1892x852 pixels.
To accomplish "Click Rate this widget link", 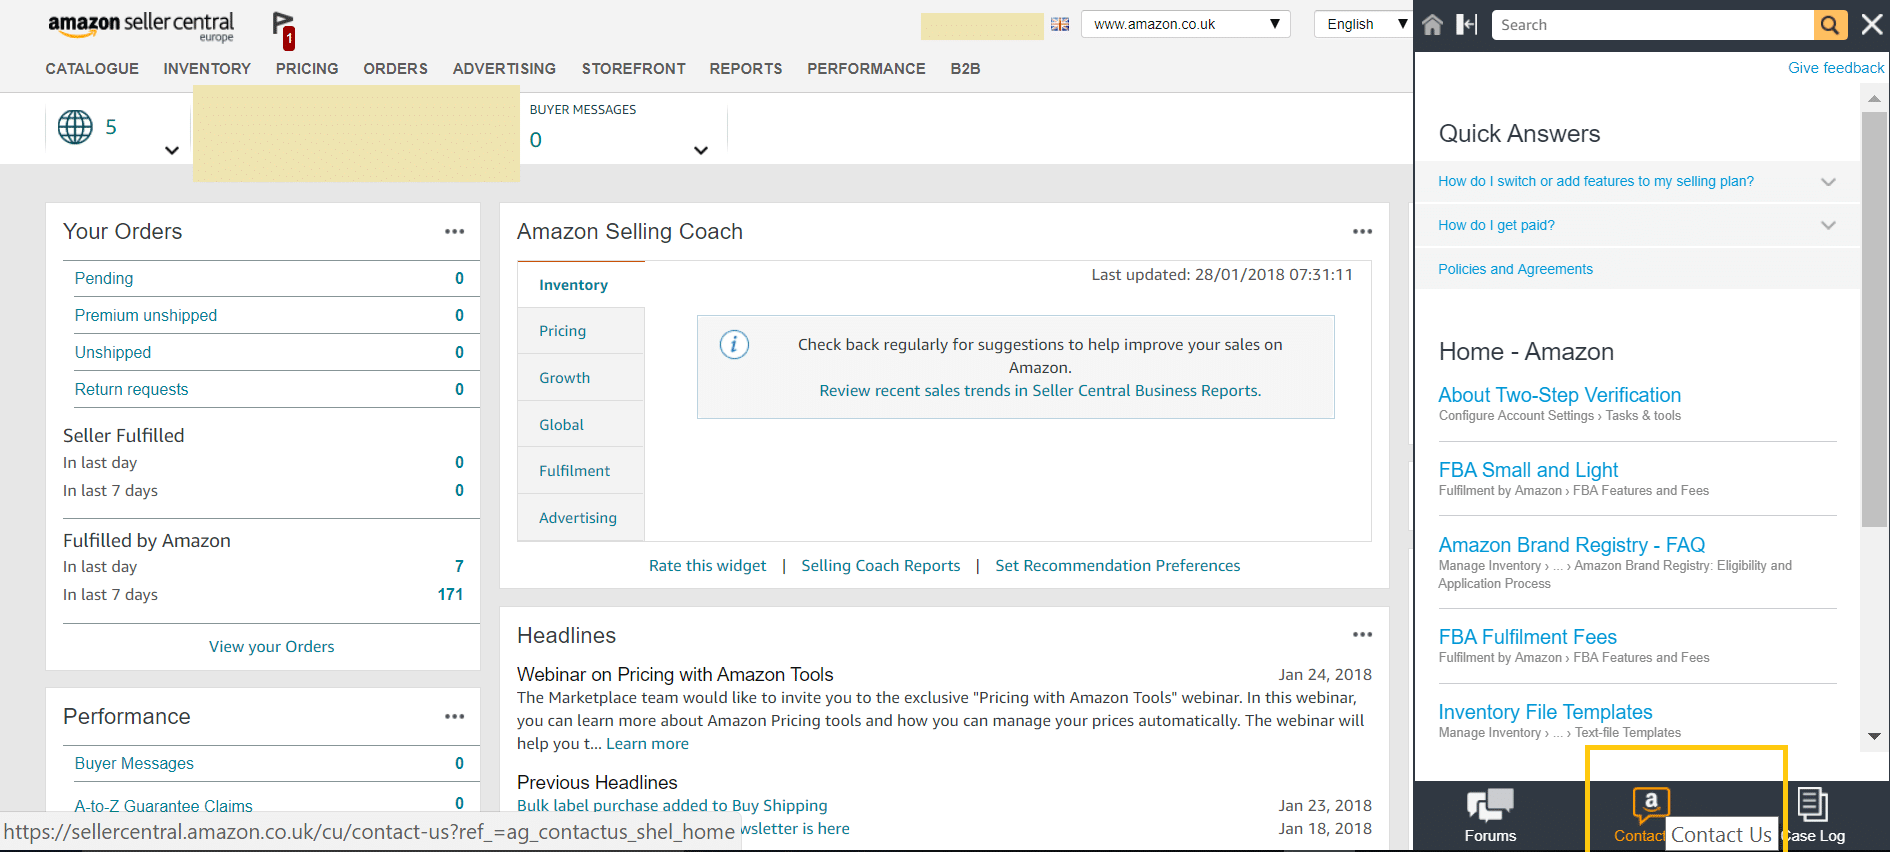I will point(708,566).
